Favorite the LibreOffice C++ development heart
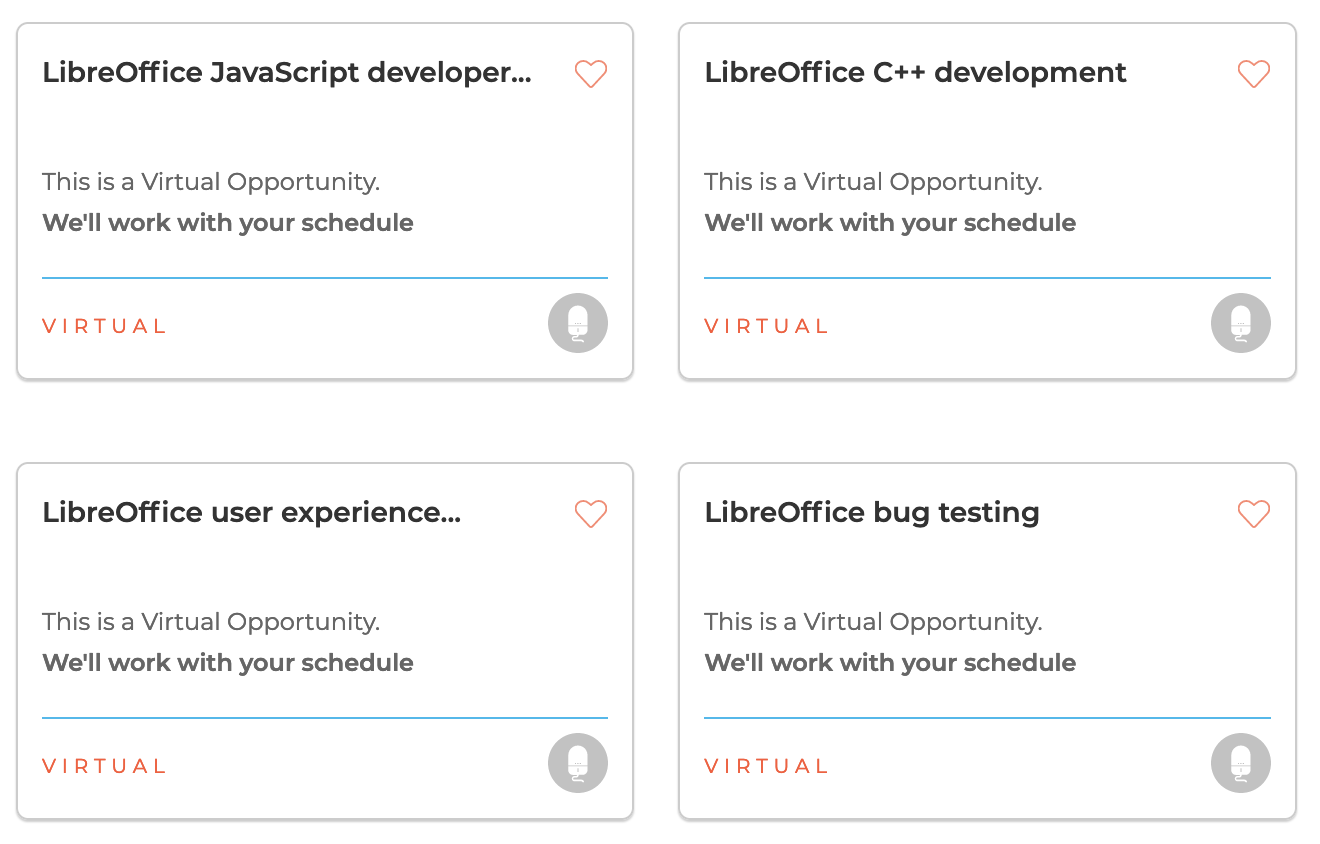1320x844 pixels. (x=1253, y=74)
